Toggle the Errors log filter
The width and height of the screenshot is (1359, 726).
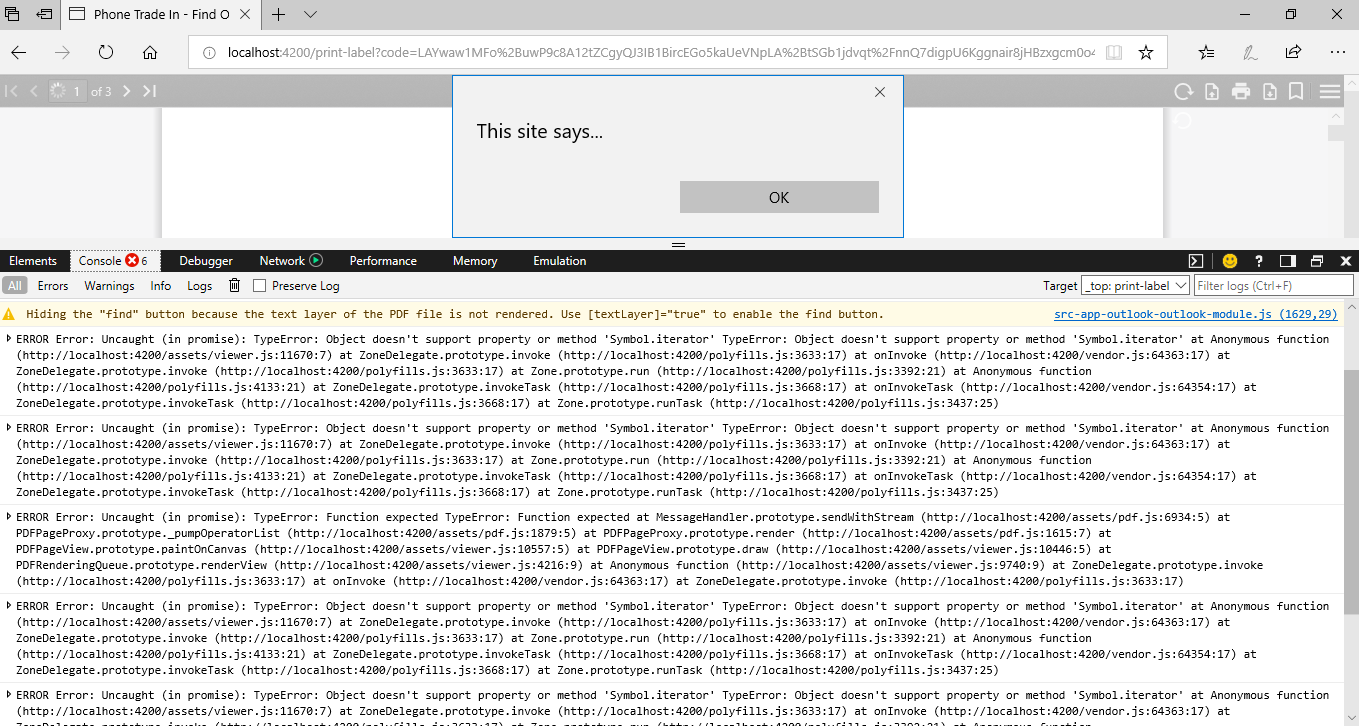(x=53, y=285)
